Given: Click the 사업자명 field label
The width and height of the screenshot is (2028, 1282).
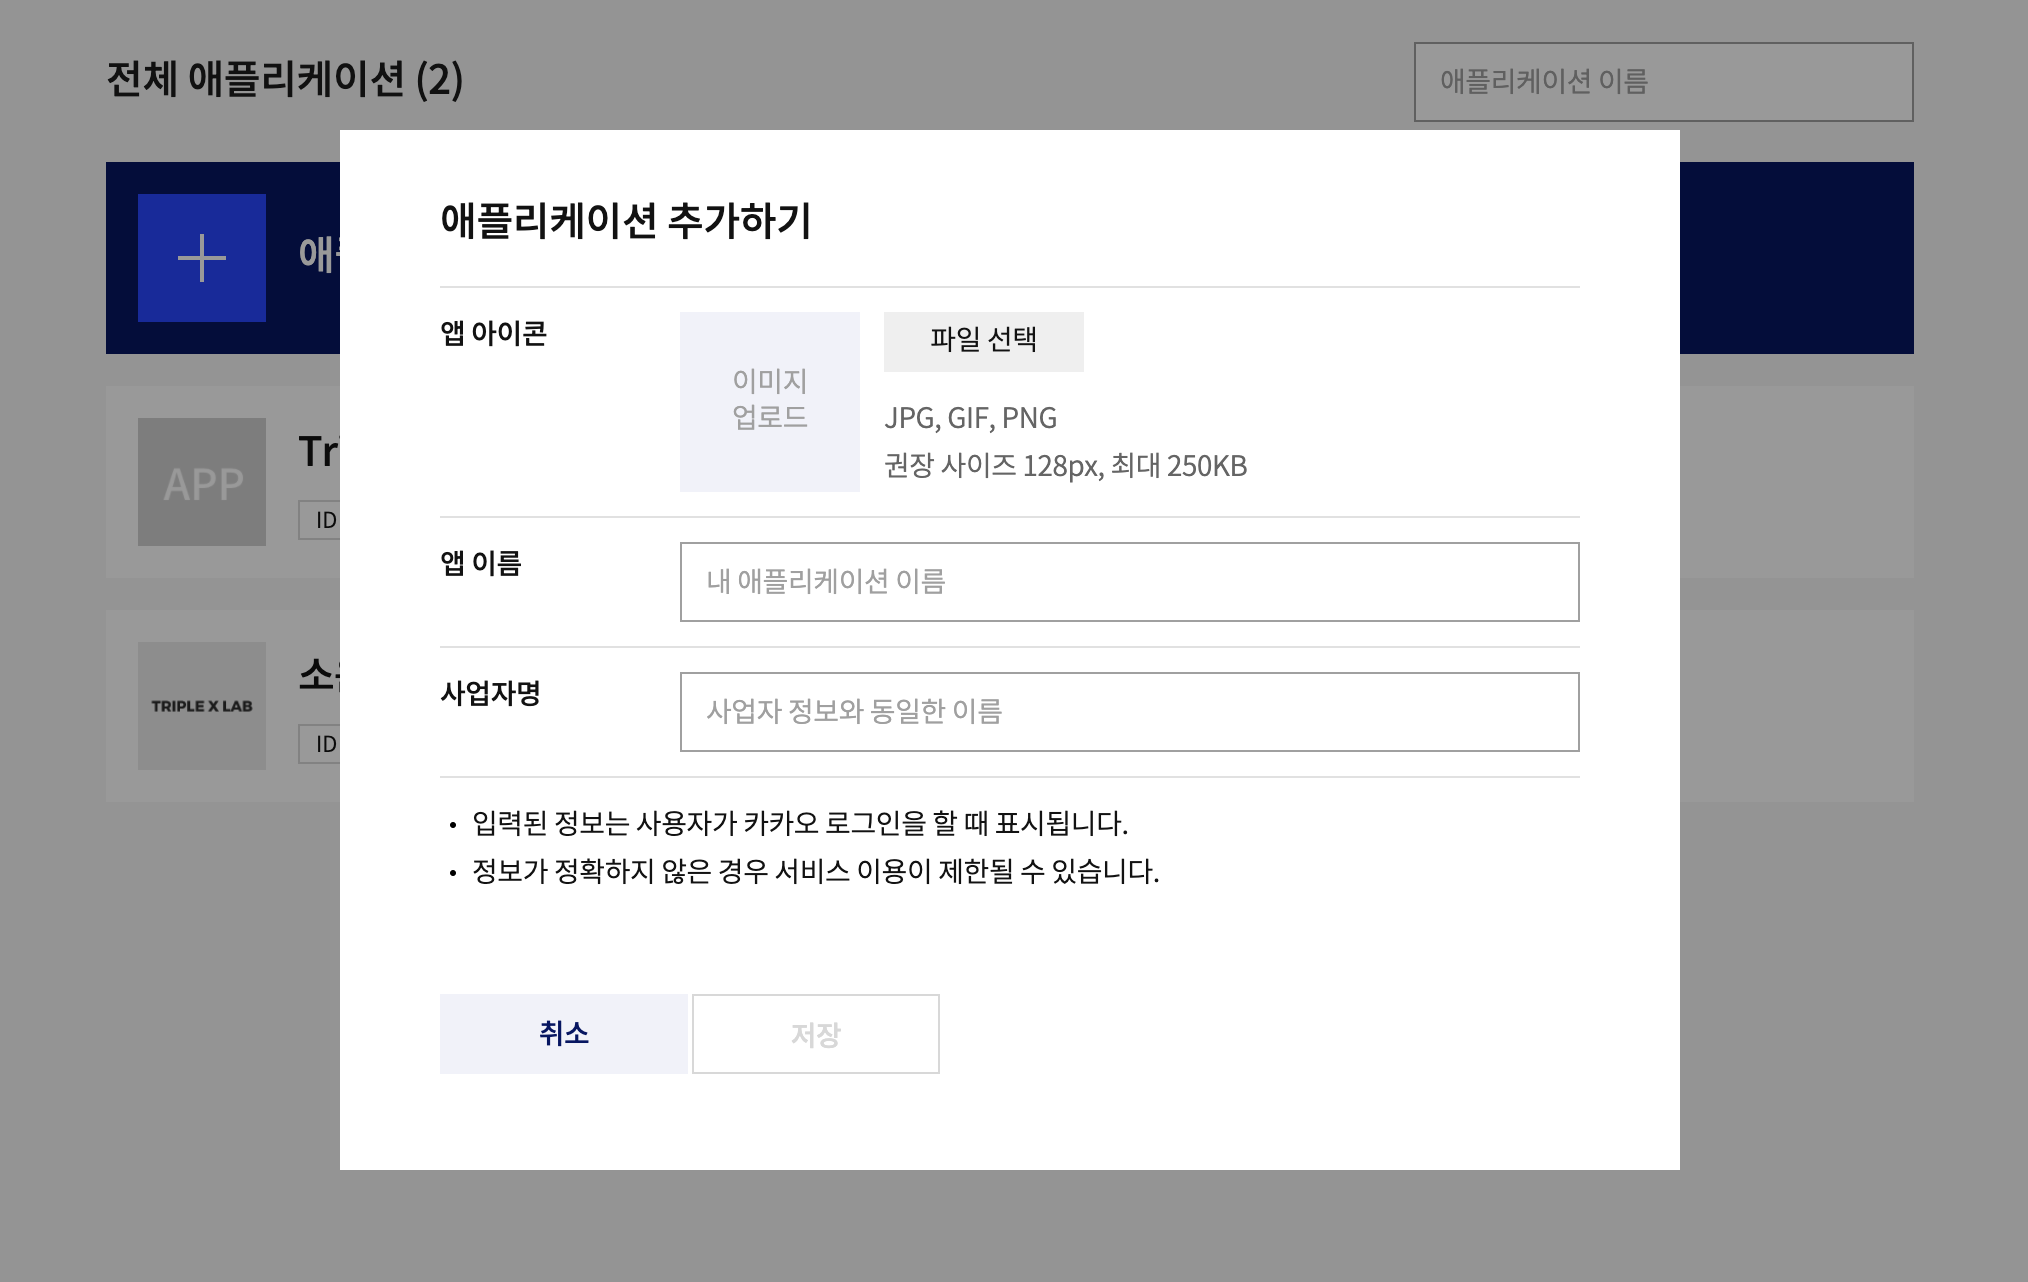Looking at the screenshot, I should (x=490, y=693).
